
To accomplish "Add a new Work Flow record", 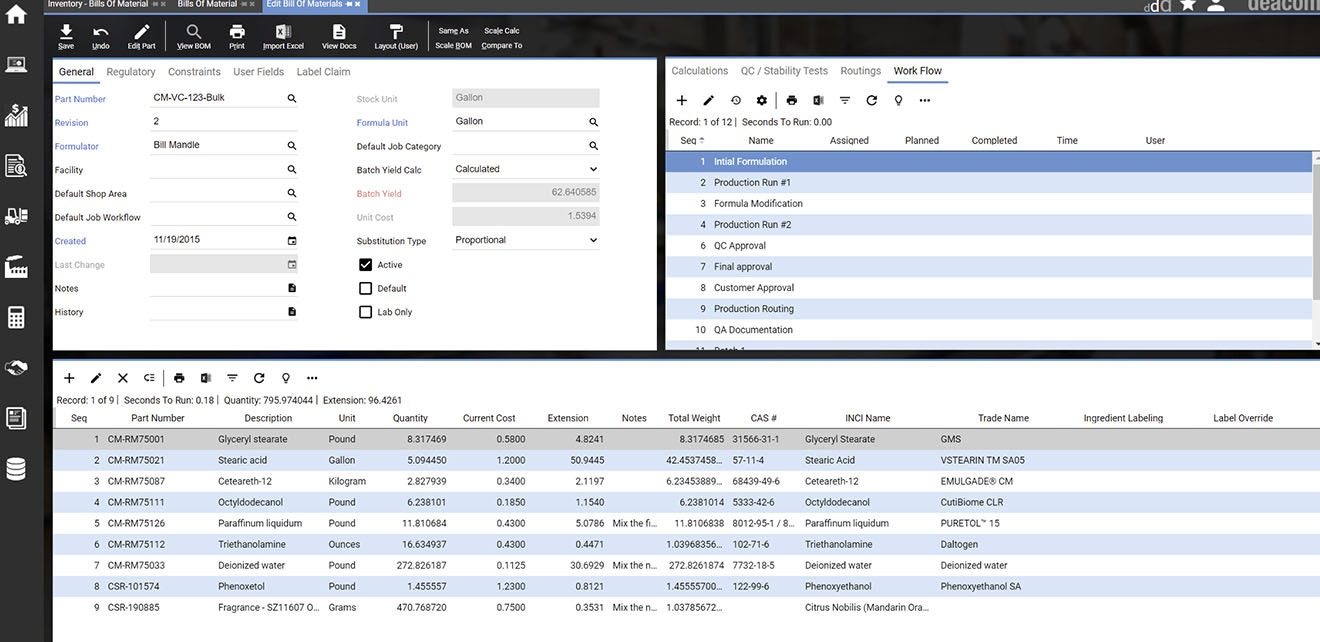I will [x=682, y=100].
